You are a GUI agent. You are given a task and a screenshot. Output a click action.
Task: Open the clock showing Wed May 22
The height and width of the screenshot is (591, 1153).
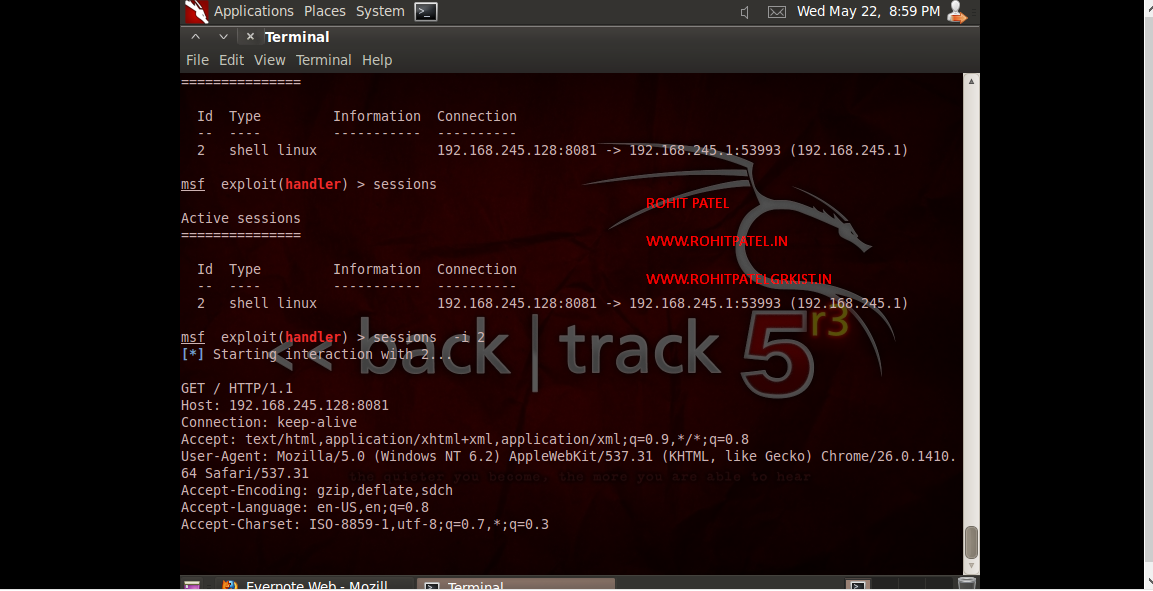coord(868,11)
